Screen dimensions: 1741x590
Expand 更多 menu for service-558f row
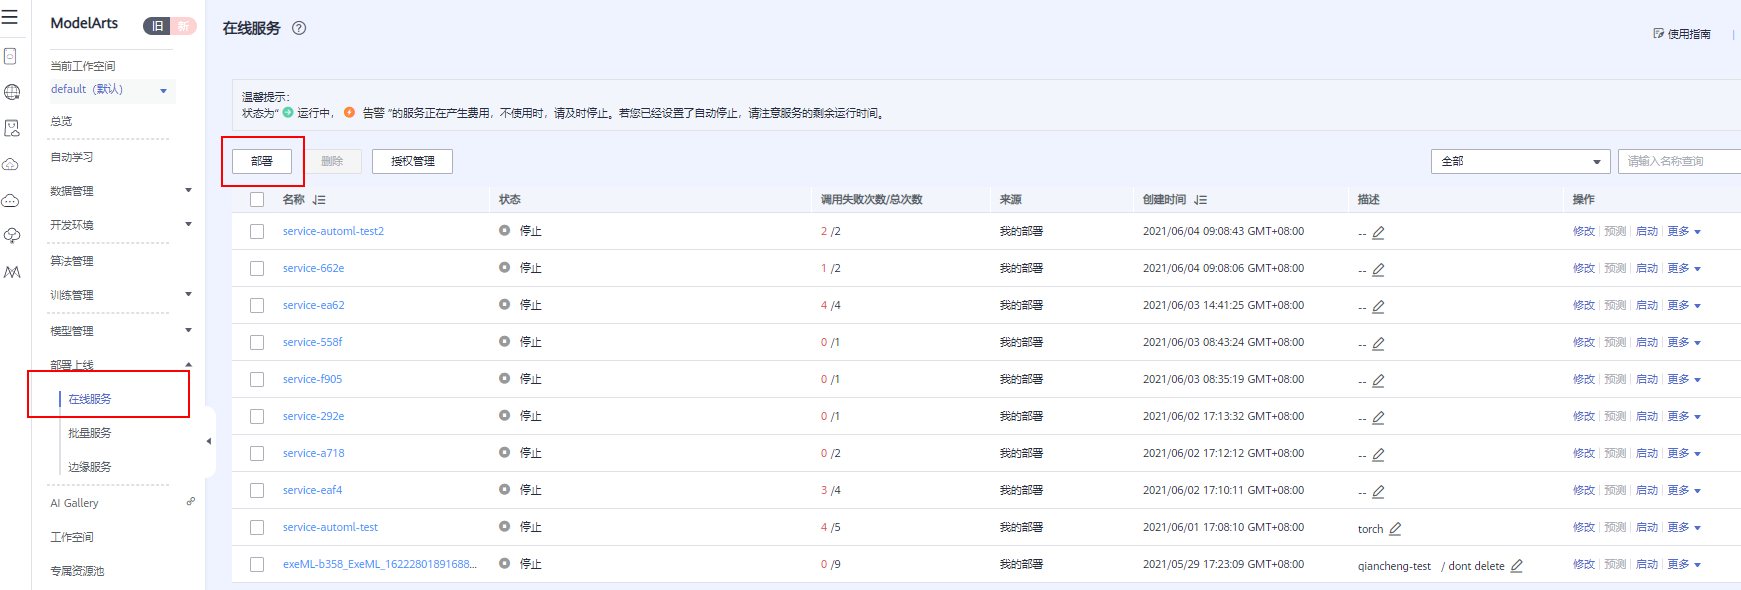(1684, 342)
